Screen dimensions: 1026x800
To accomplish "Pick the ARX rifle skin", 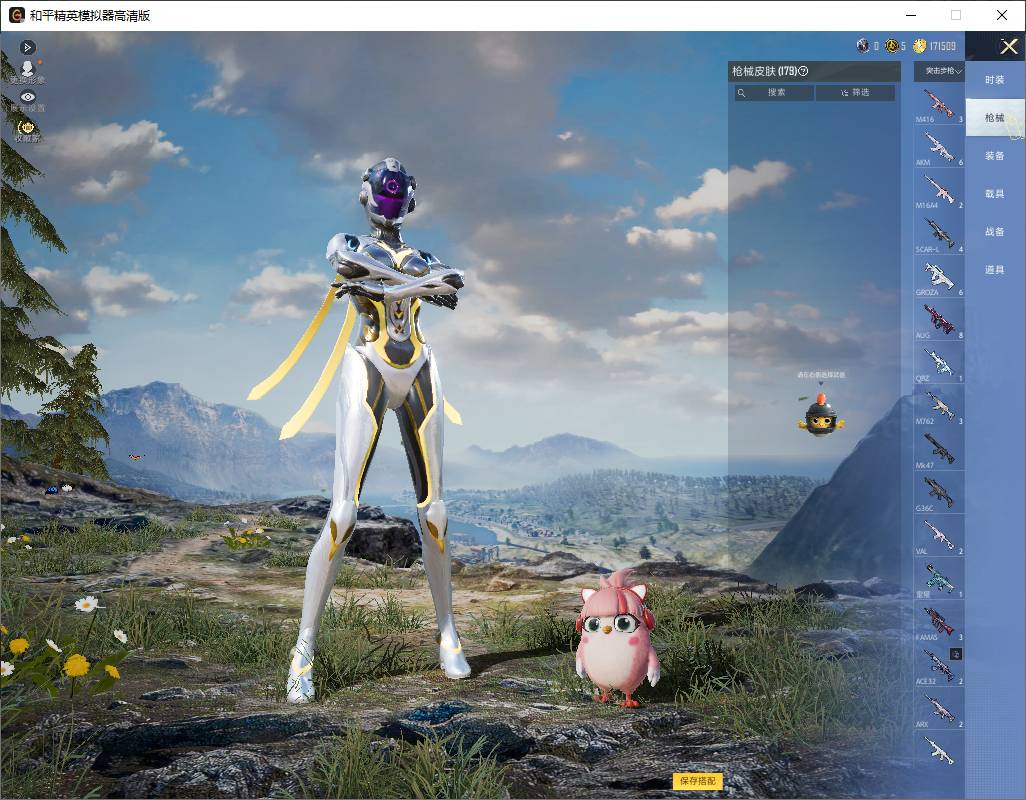I will click(939, 709).
